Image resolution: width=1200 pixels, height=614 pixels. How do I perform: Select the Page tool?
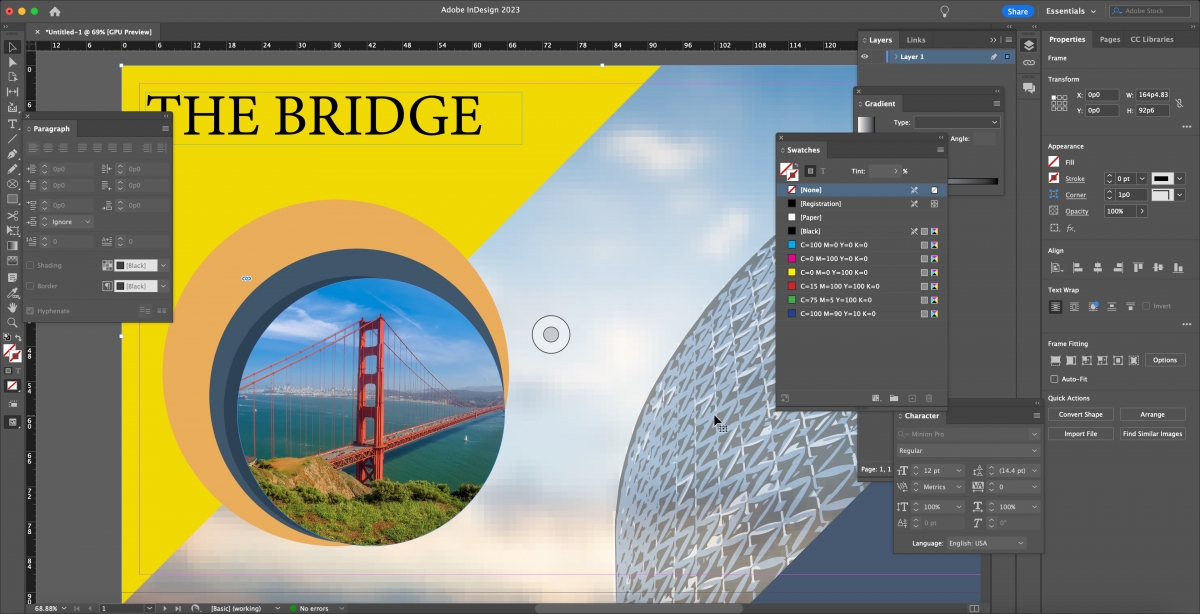point(12,77)
